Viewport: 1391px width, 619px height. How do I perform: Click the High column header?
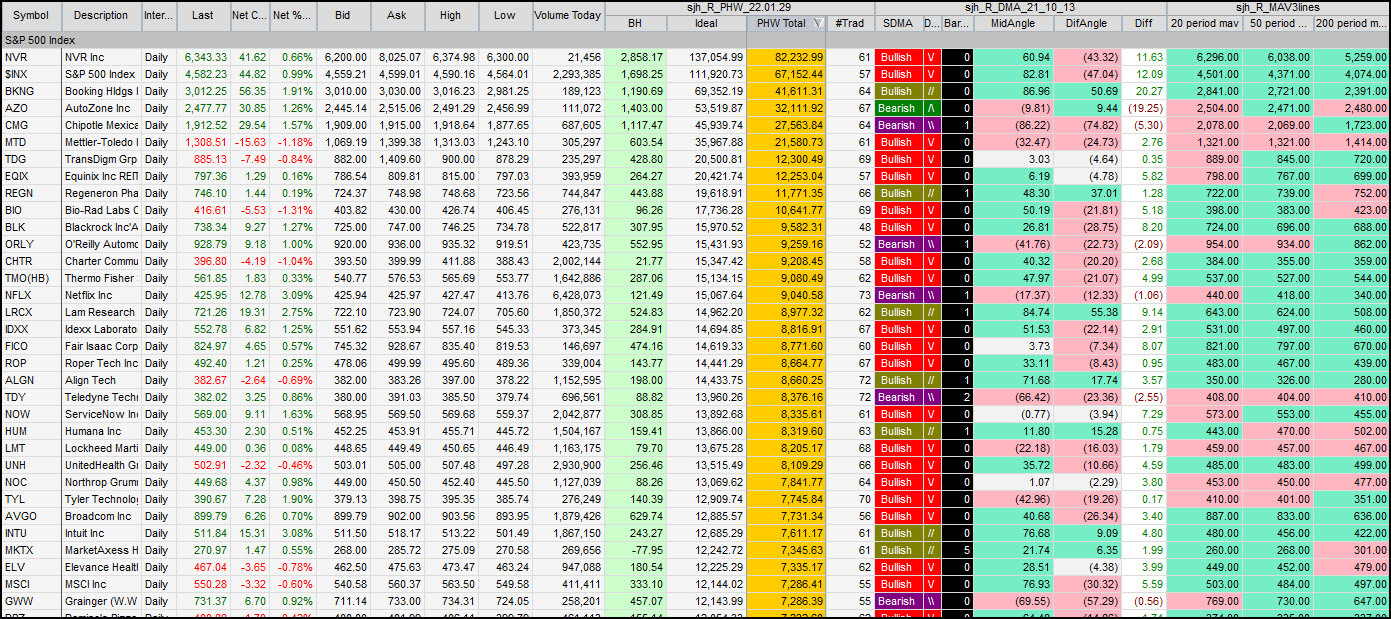(451, 15)
